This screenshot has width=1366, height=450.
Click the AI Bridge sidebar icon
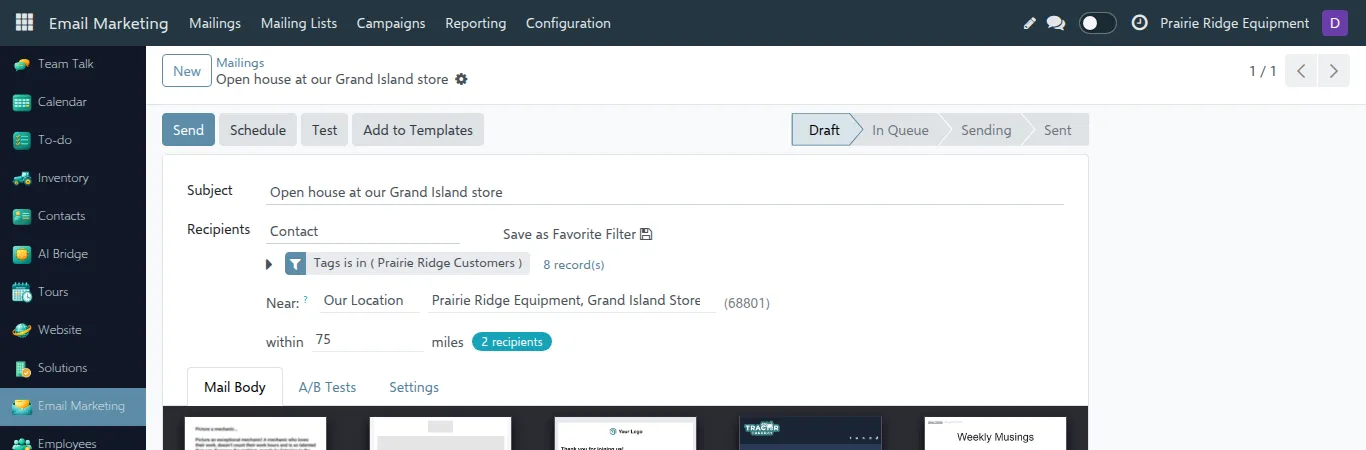(x=21, y=254)
